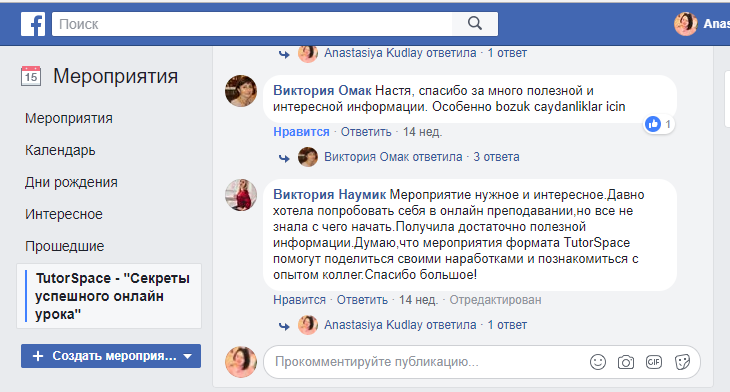This screenshot has height=392, width=730.
Task: Open the Создать мероприятие dropdown arrow
Action: pos(188,356)
